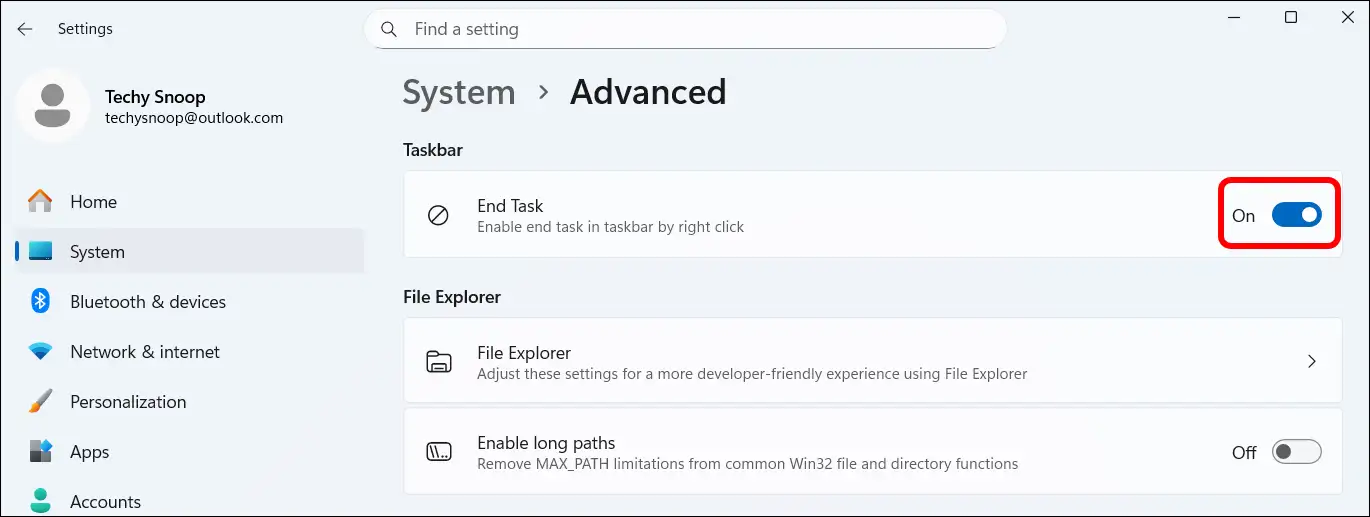Image resolution: width=1370 pixels, height=517 pixels.
Task: Click the user profile avatar
Action: pos(52,106)
